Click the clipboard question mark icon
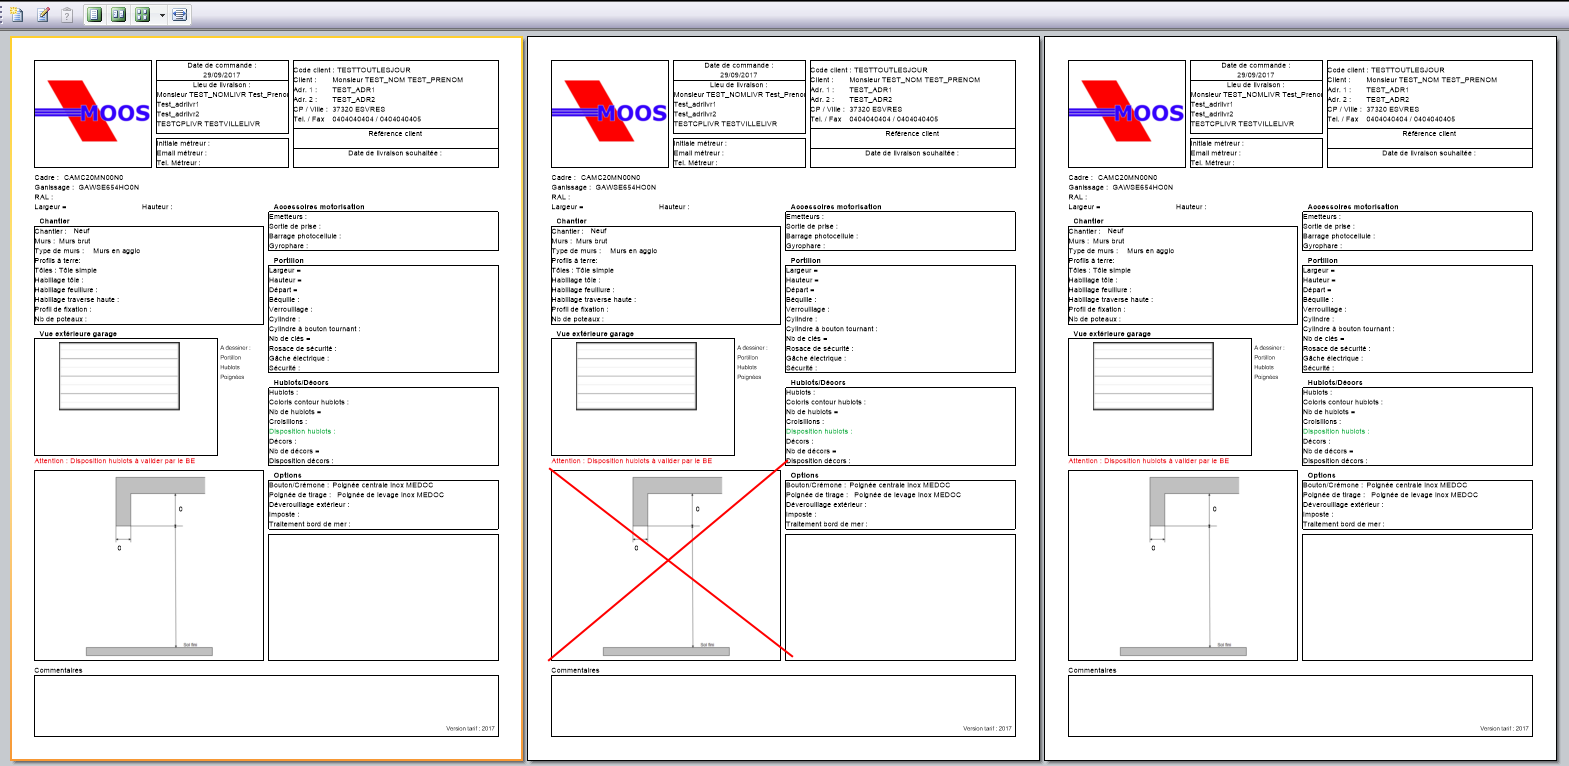The image size is (1569, 766). click(x=67, y=14)
